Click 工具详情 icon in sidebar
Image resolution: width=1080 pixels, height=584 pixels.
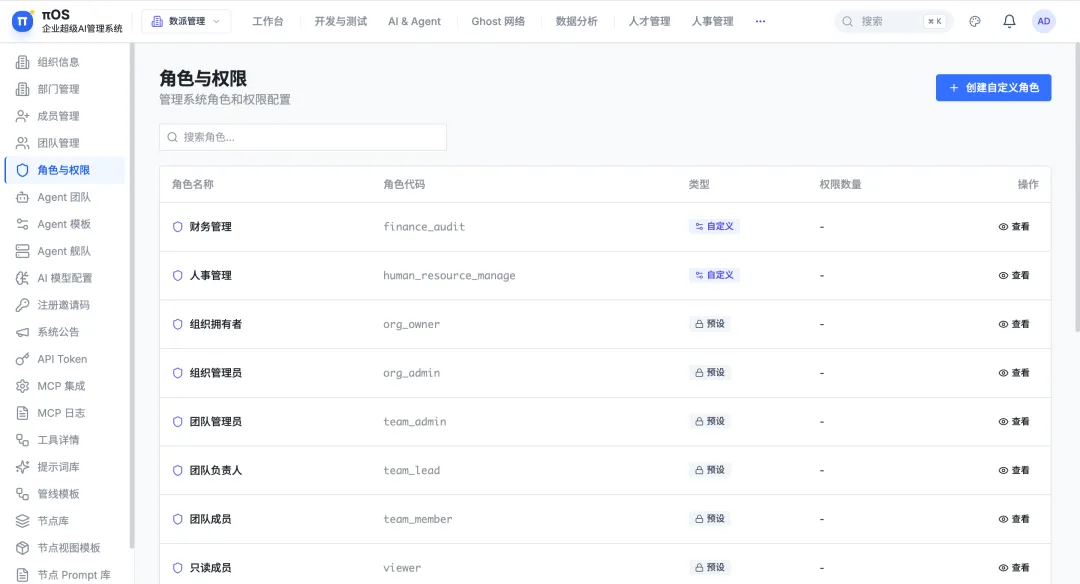(23, 440)
